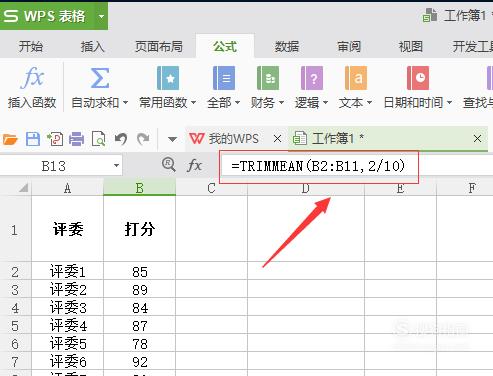Viewport: 493px width, 376px height.
Task: Expand the 逻辑 dropdown arrow
Action: tap(325, 103)
